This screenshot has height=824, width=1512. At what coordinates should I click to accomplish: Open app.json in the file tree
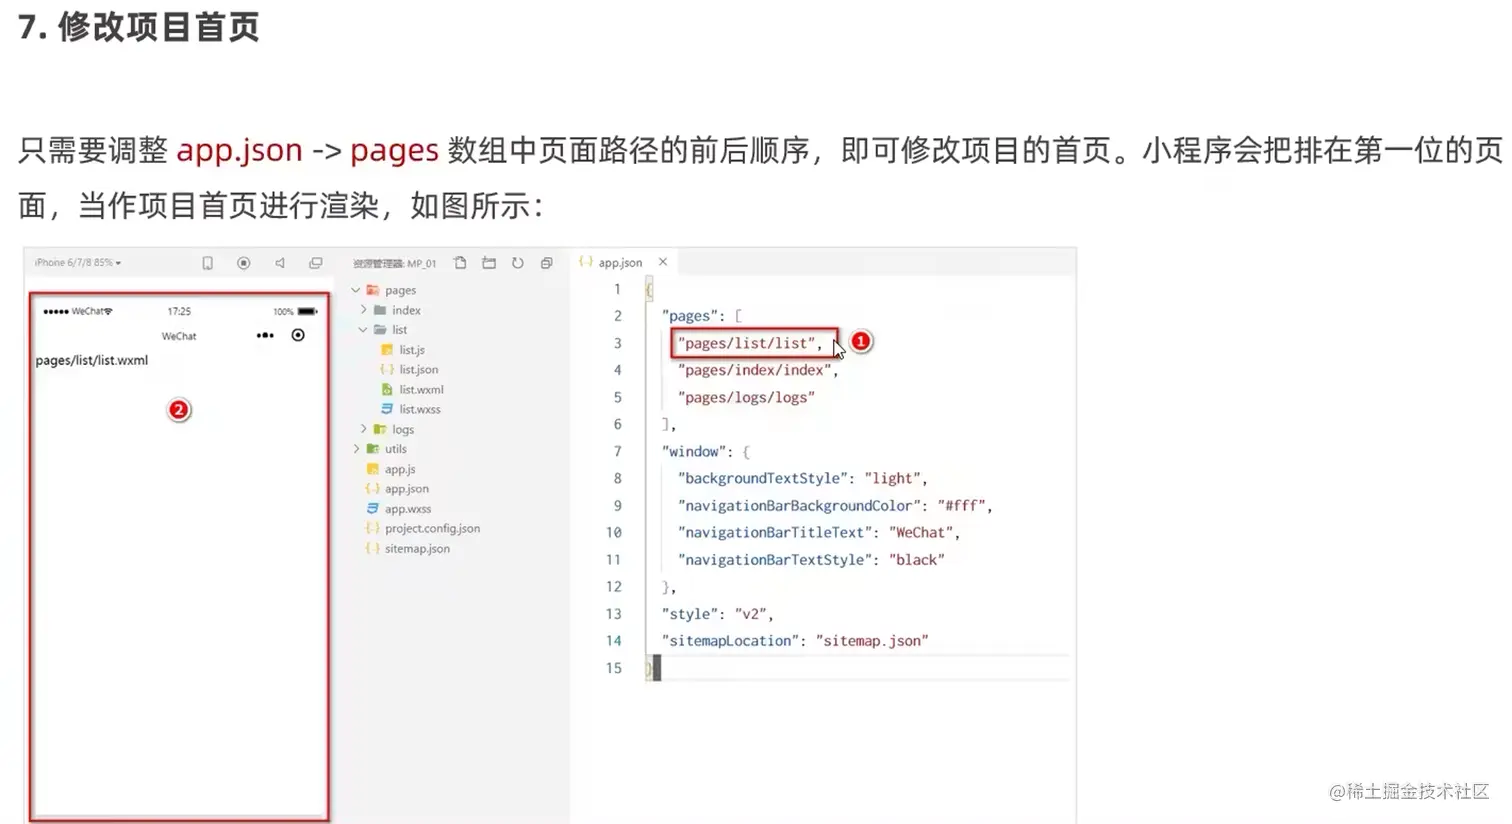[x=407, y=489]
